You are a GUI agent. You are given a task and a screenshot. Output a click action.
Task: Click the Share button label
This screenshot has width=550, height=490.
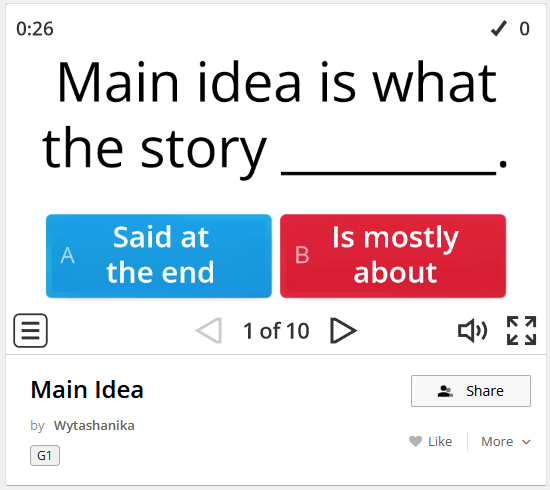coord(485,391)
